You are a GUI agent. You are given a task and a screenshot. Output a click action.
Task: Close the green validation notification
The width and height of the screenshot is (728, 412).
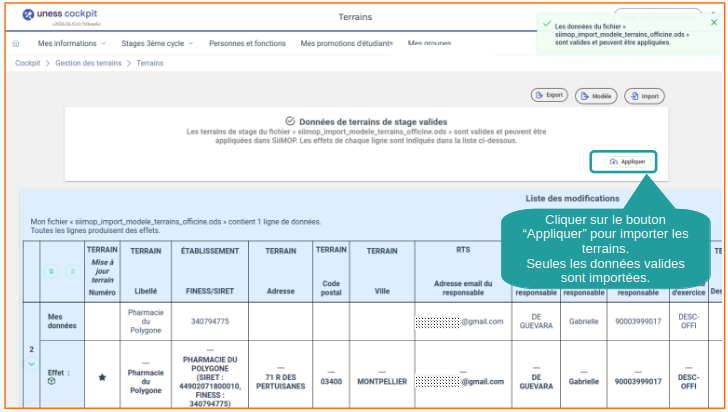(x=714, y=22)
